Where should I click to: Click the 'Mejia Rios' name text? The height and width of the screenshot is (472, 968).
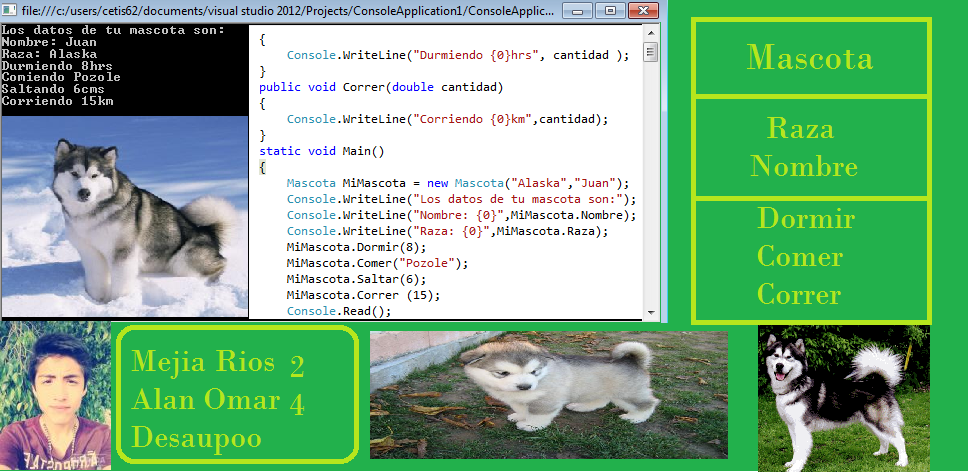(x=203, y=362)
